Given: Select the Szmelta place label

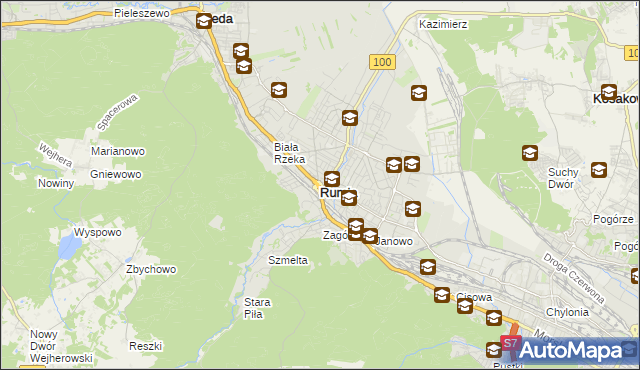Looking at the screenshot, I should pos(288,260).
